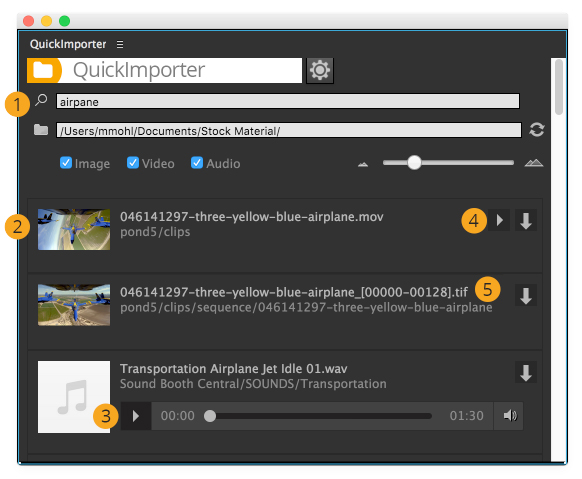Viewport: 582px width, 479px height.
Task: Minimize the window with the yellow button
Action: [46, 21]
